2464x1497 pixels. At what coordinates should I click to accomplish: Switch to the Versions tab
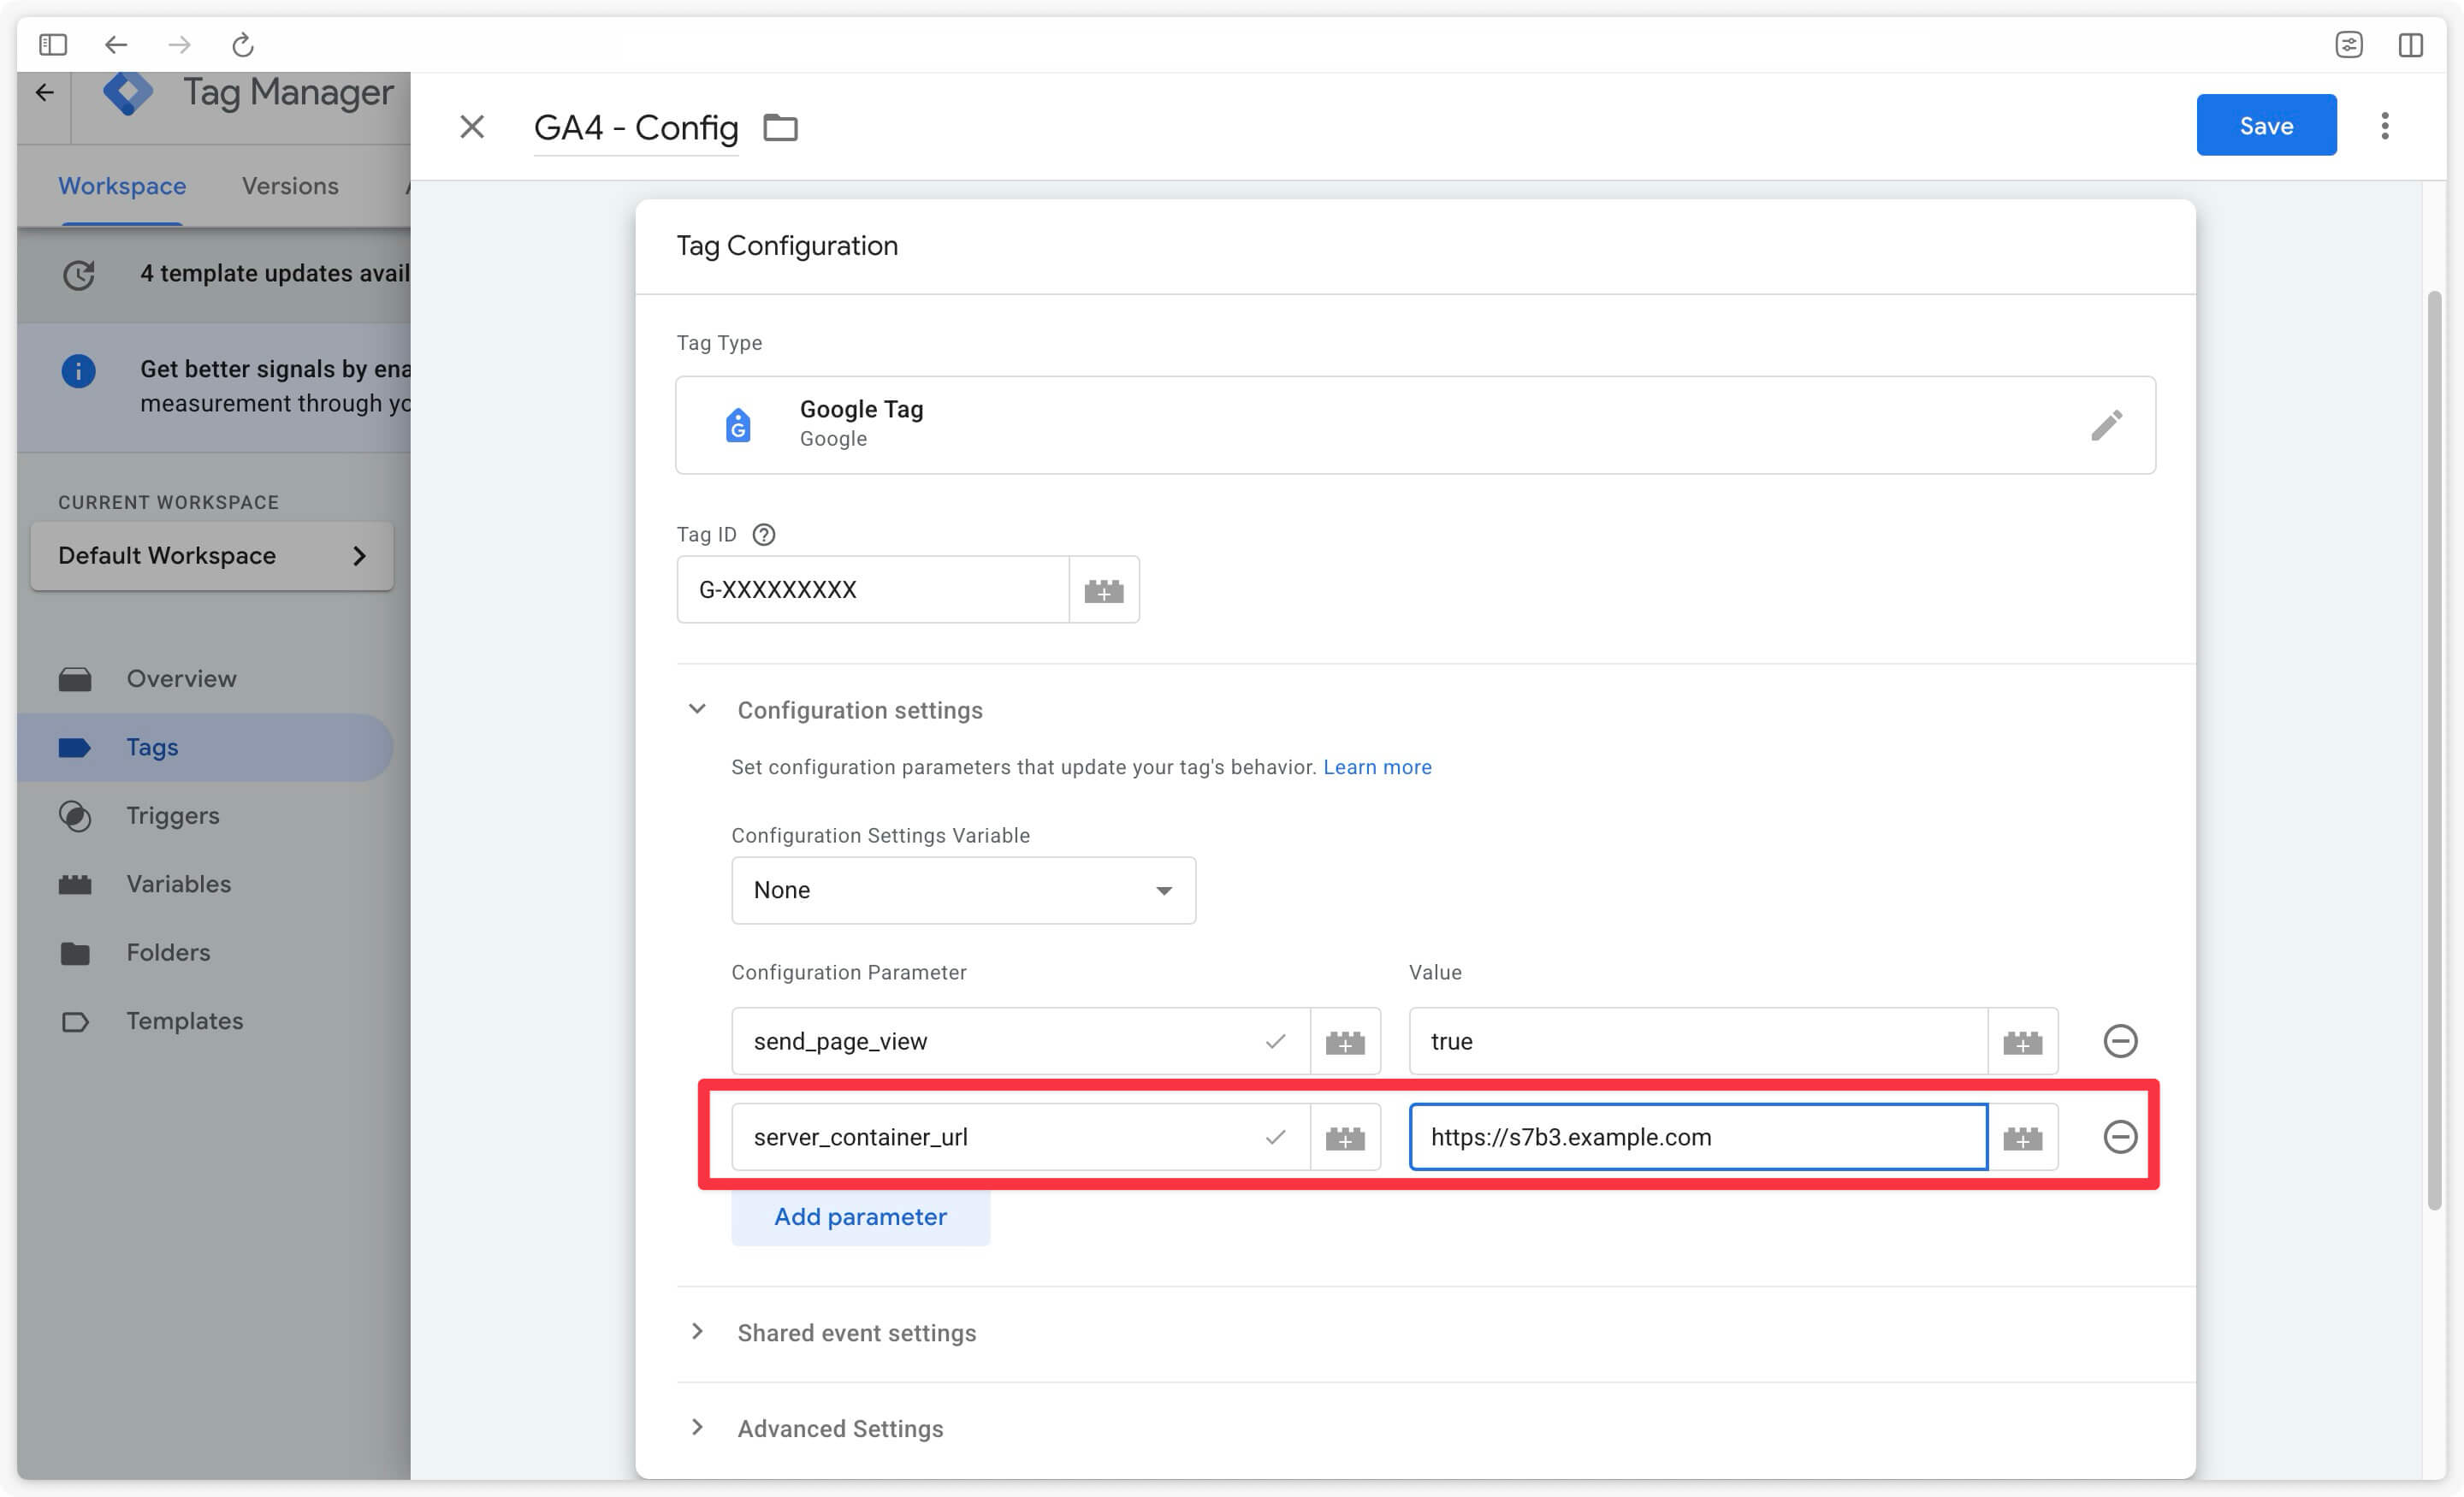point(289,186)
